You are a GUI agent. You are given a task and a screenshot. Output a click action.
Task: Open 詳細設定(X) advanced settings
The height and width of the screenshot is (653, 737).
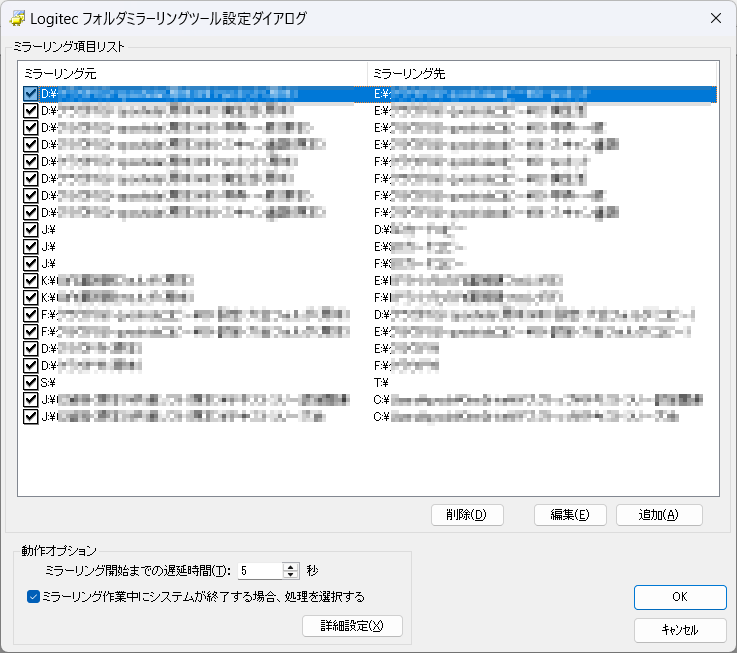[352, 626]
